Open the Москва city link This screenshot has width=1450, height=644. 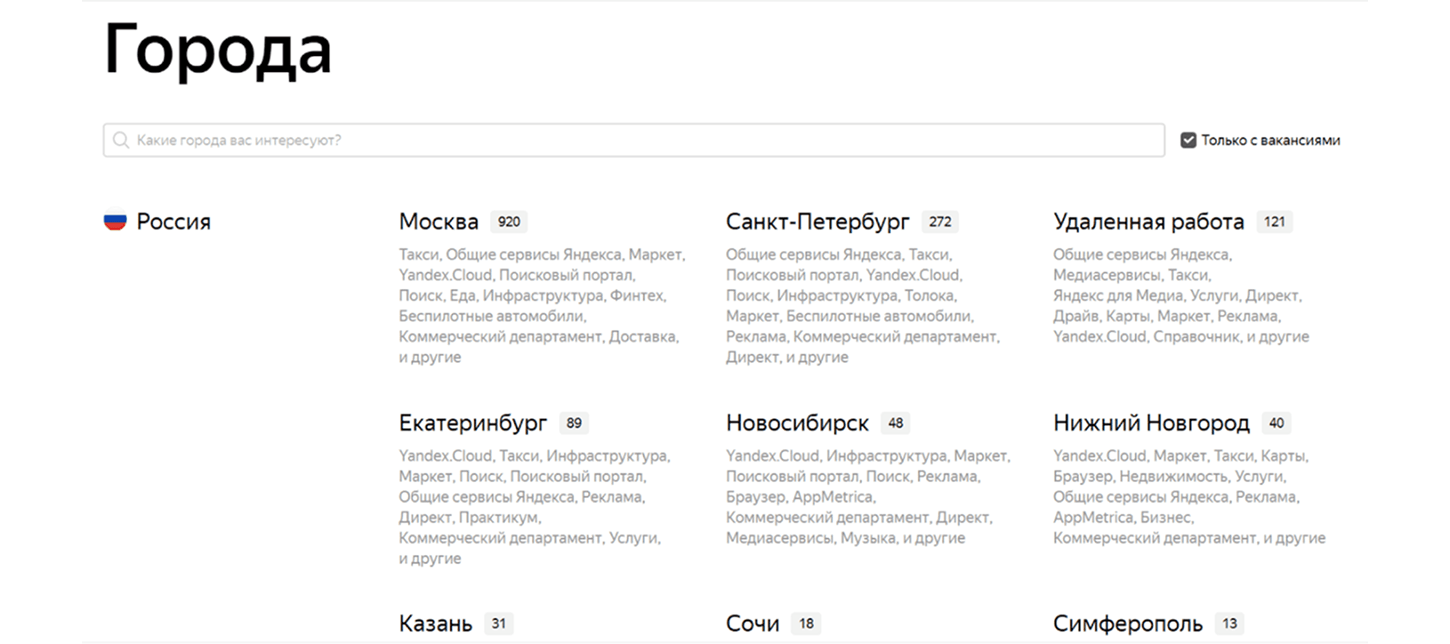pyautogui.click(x=439, y=221)
